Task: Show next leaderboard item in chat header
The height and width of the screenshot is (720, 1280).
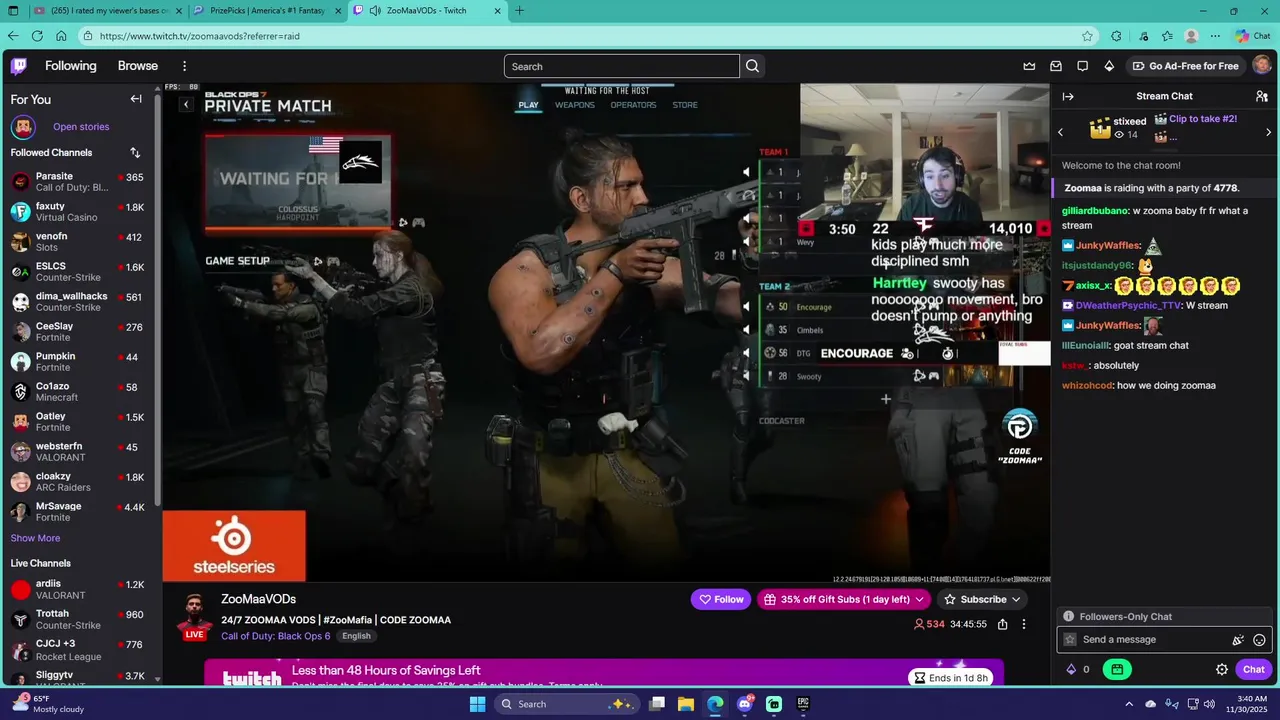Action: click(1268, 132)
